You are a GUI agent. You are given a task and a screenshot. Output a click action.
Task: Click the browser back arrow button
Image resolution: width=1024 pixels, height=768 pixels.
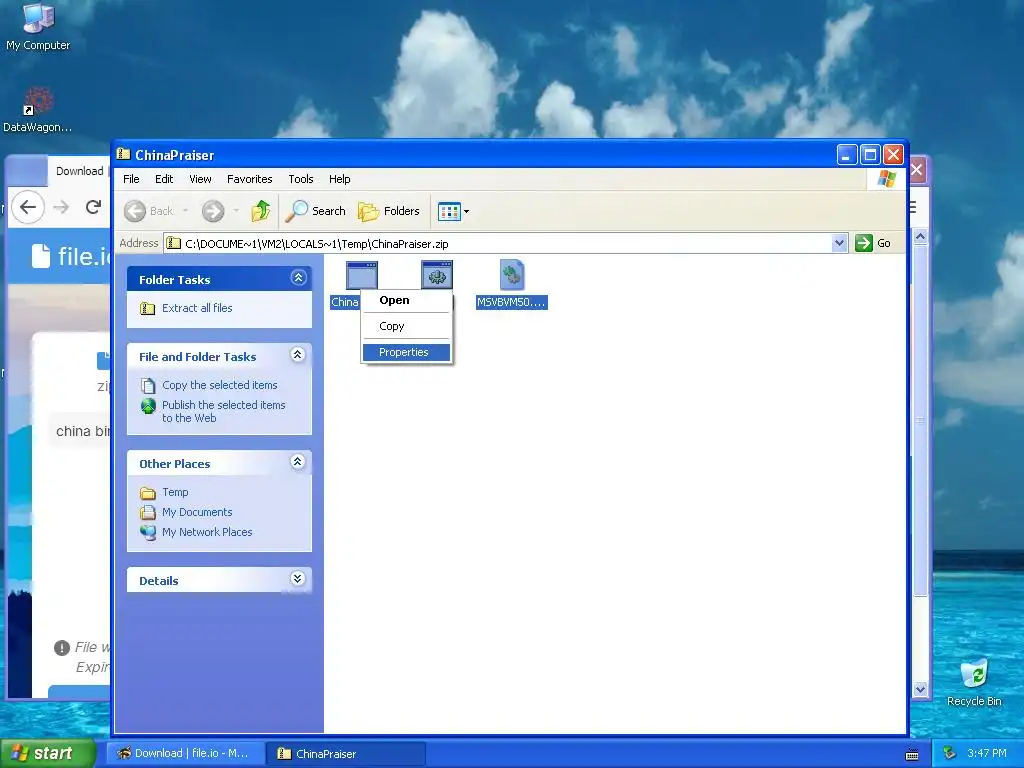click(27, 207)
